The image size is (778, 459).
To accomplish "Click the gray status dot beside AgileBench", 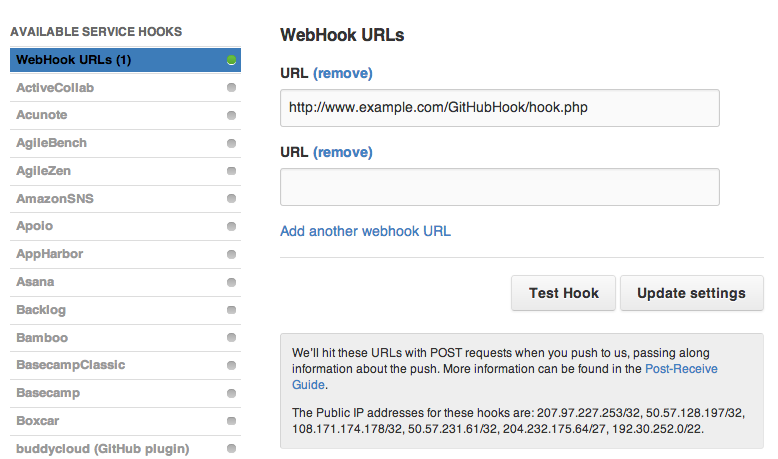I will 232,144.
